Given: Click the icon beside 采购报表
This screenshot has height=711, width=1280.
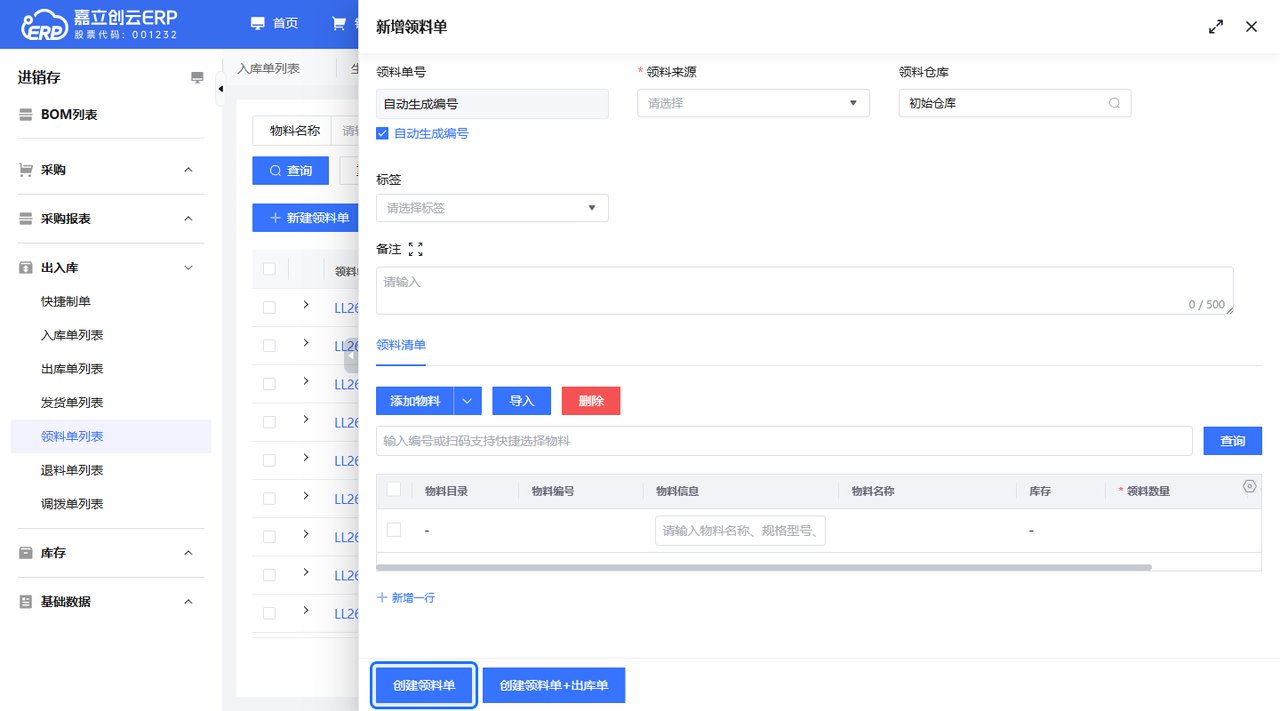Looking at the screenshot, I should 26,219.
